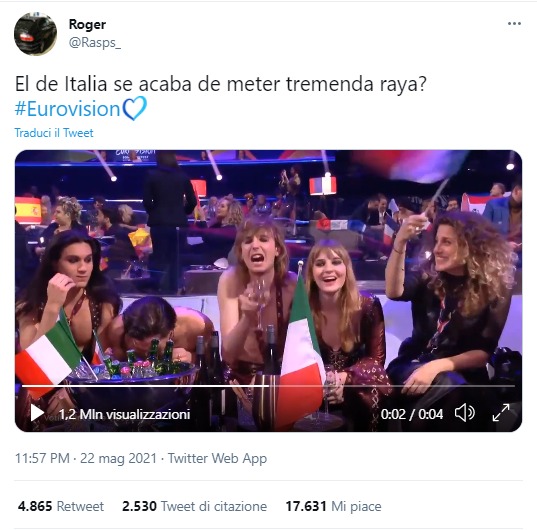Click the 1,2 Mln visualizzazioni counter

click(x=125, y=414)
